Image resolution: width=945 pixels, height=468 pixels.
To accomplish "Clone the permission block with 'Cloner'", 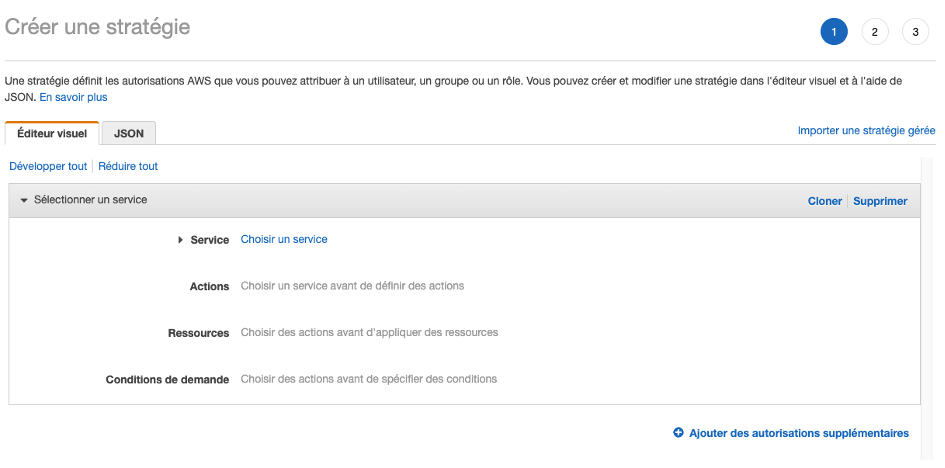I will 825,201.
